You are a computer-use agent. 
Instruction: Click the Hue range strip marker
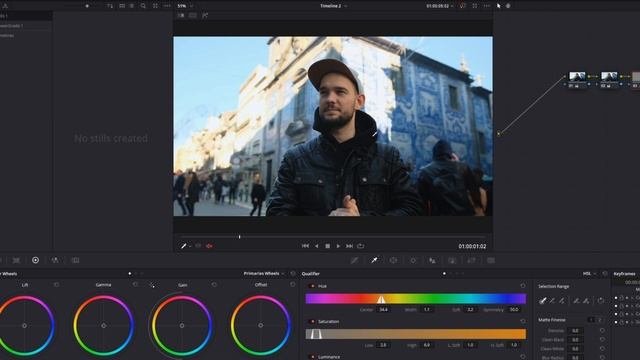(381, 299)
